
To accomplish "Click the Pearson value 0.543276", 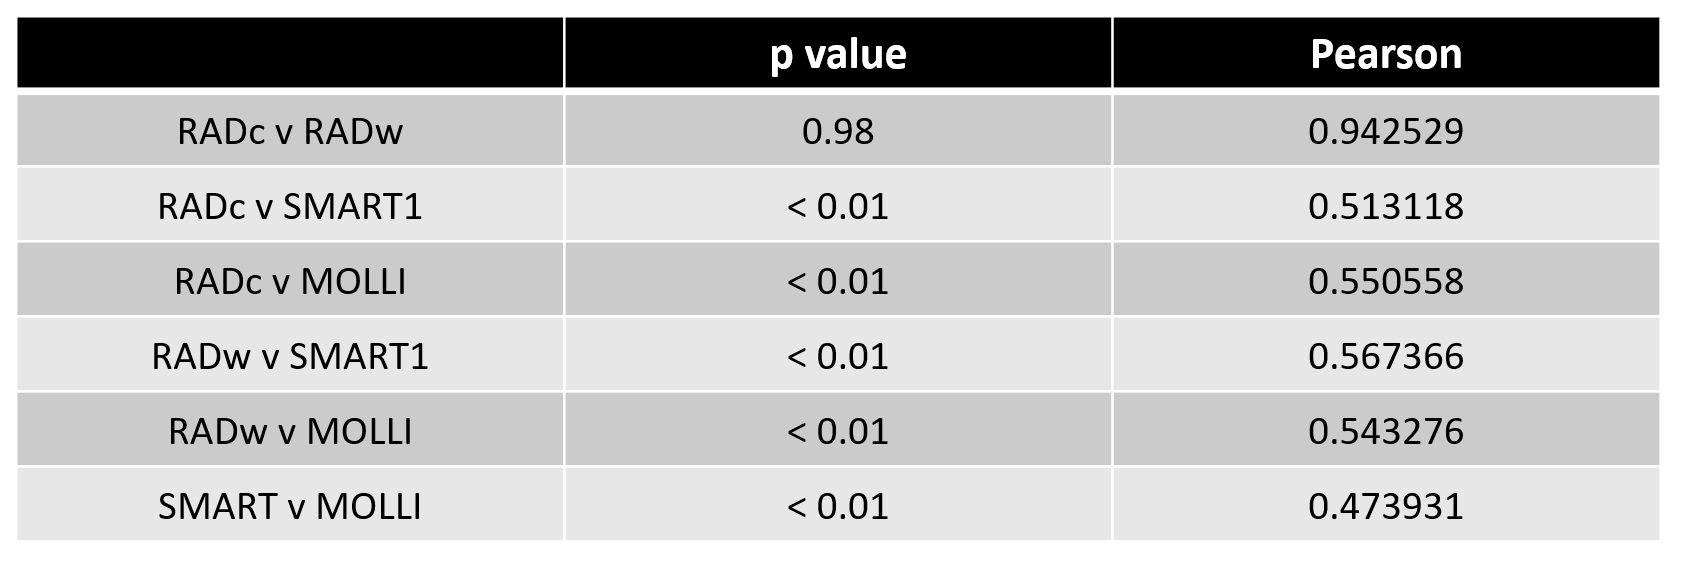I will point(1386,432).
